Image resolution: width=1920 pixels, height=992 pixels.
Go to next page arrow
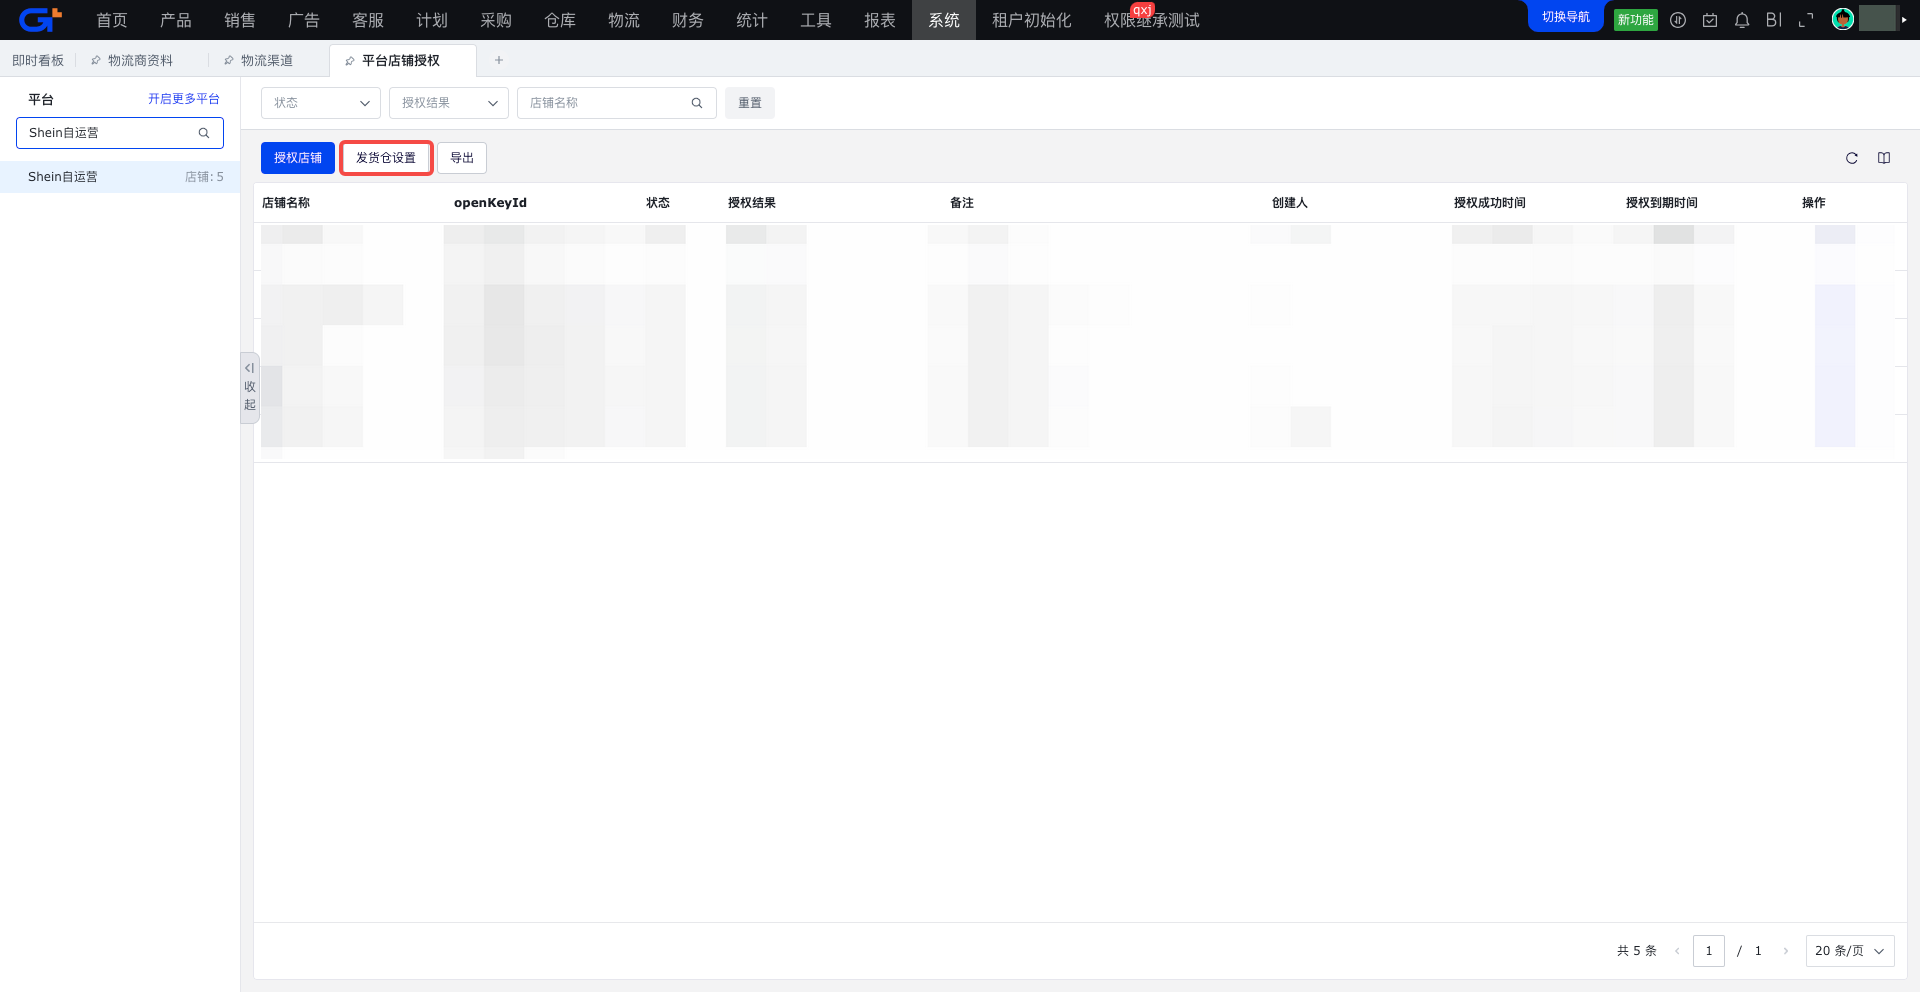coord(1786,951)
